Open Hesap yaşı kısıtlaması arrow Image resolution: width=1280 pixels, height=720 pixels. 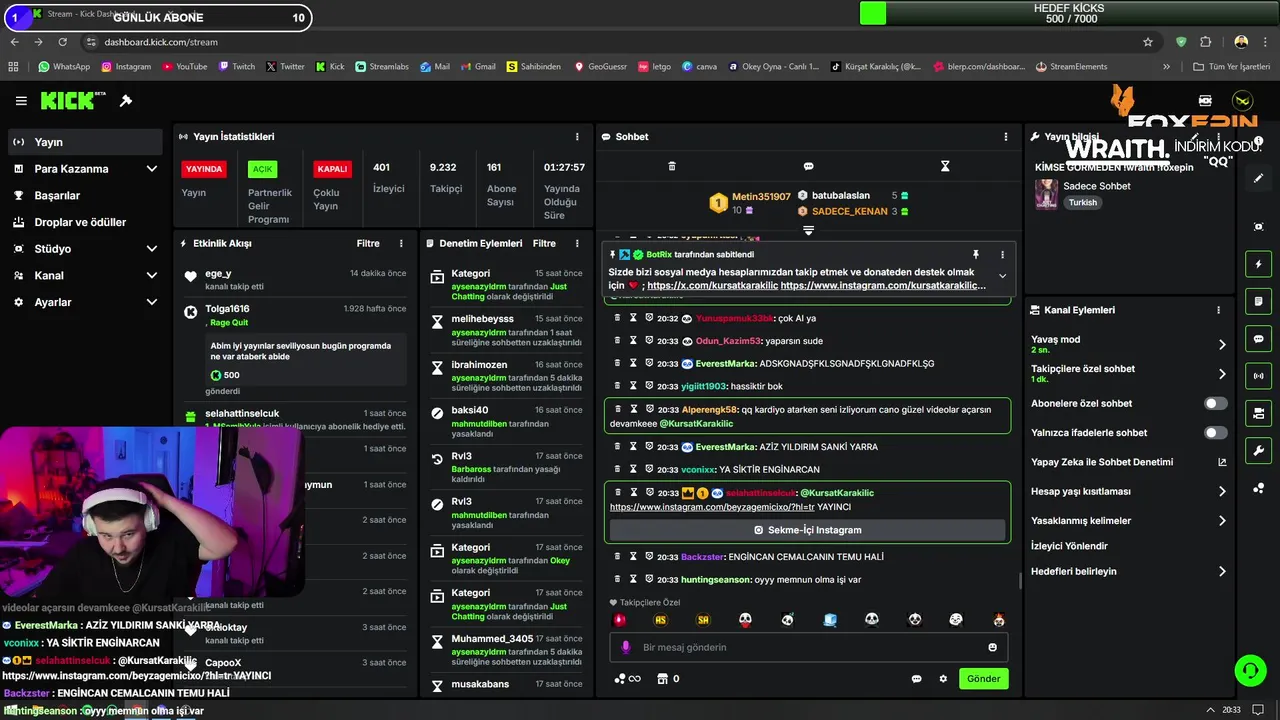tap(1222, 492)
